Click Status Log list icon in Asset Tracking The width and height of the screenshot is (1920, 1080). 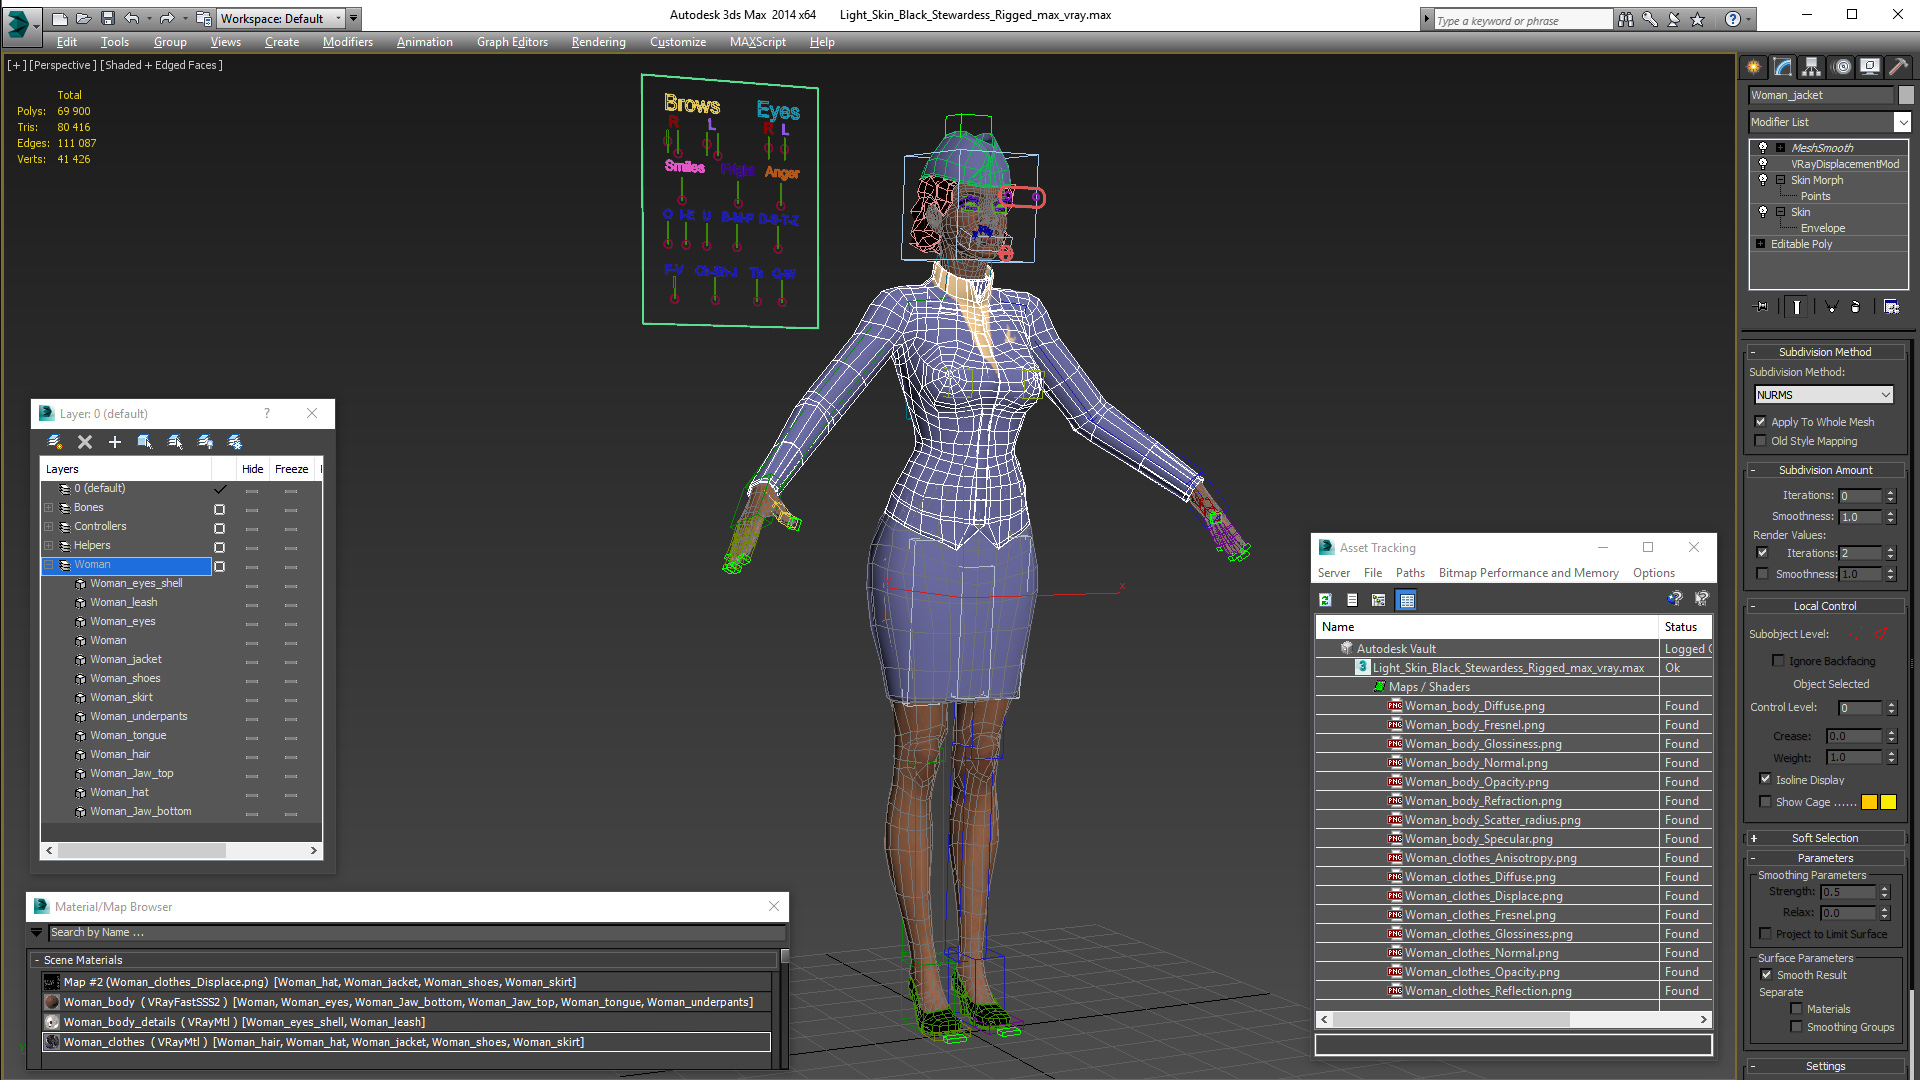click(x=1352, y=600)
